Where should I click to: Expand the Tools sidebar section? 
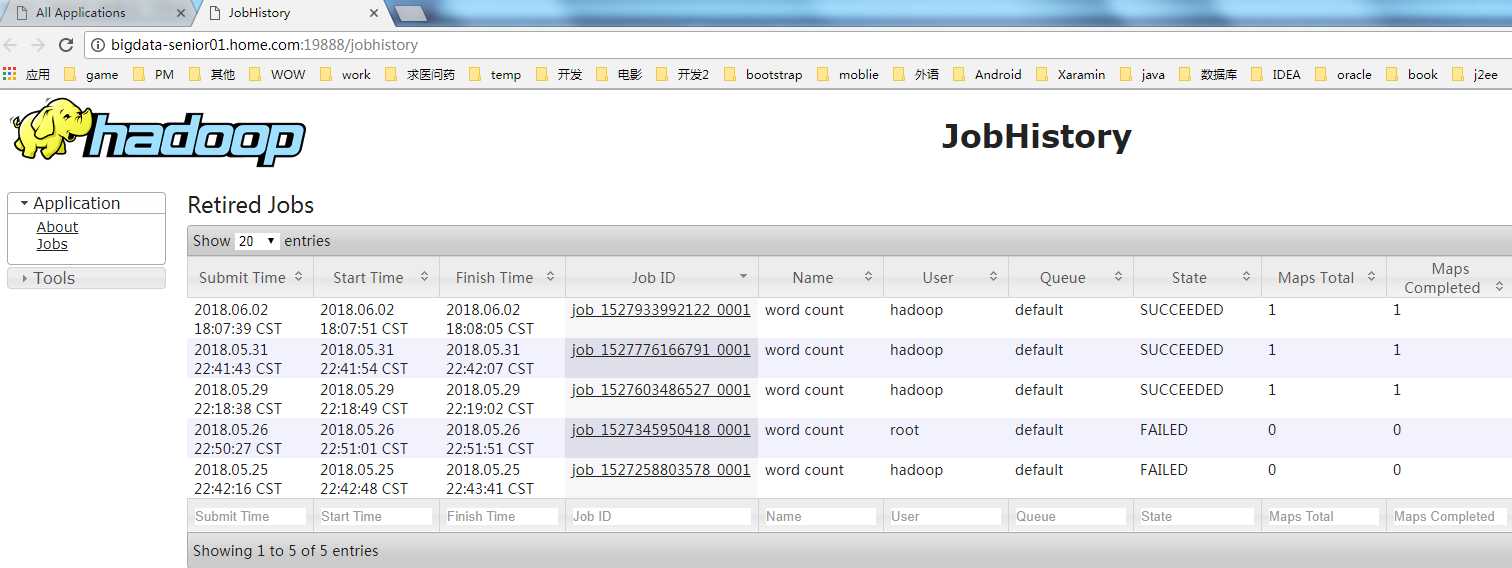point(86,278)
